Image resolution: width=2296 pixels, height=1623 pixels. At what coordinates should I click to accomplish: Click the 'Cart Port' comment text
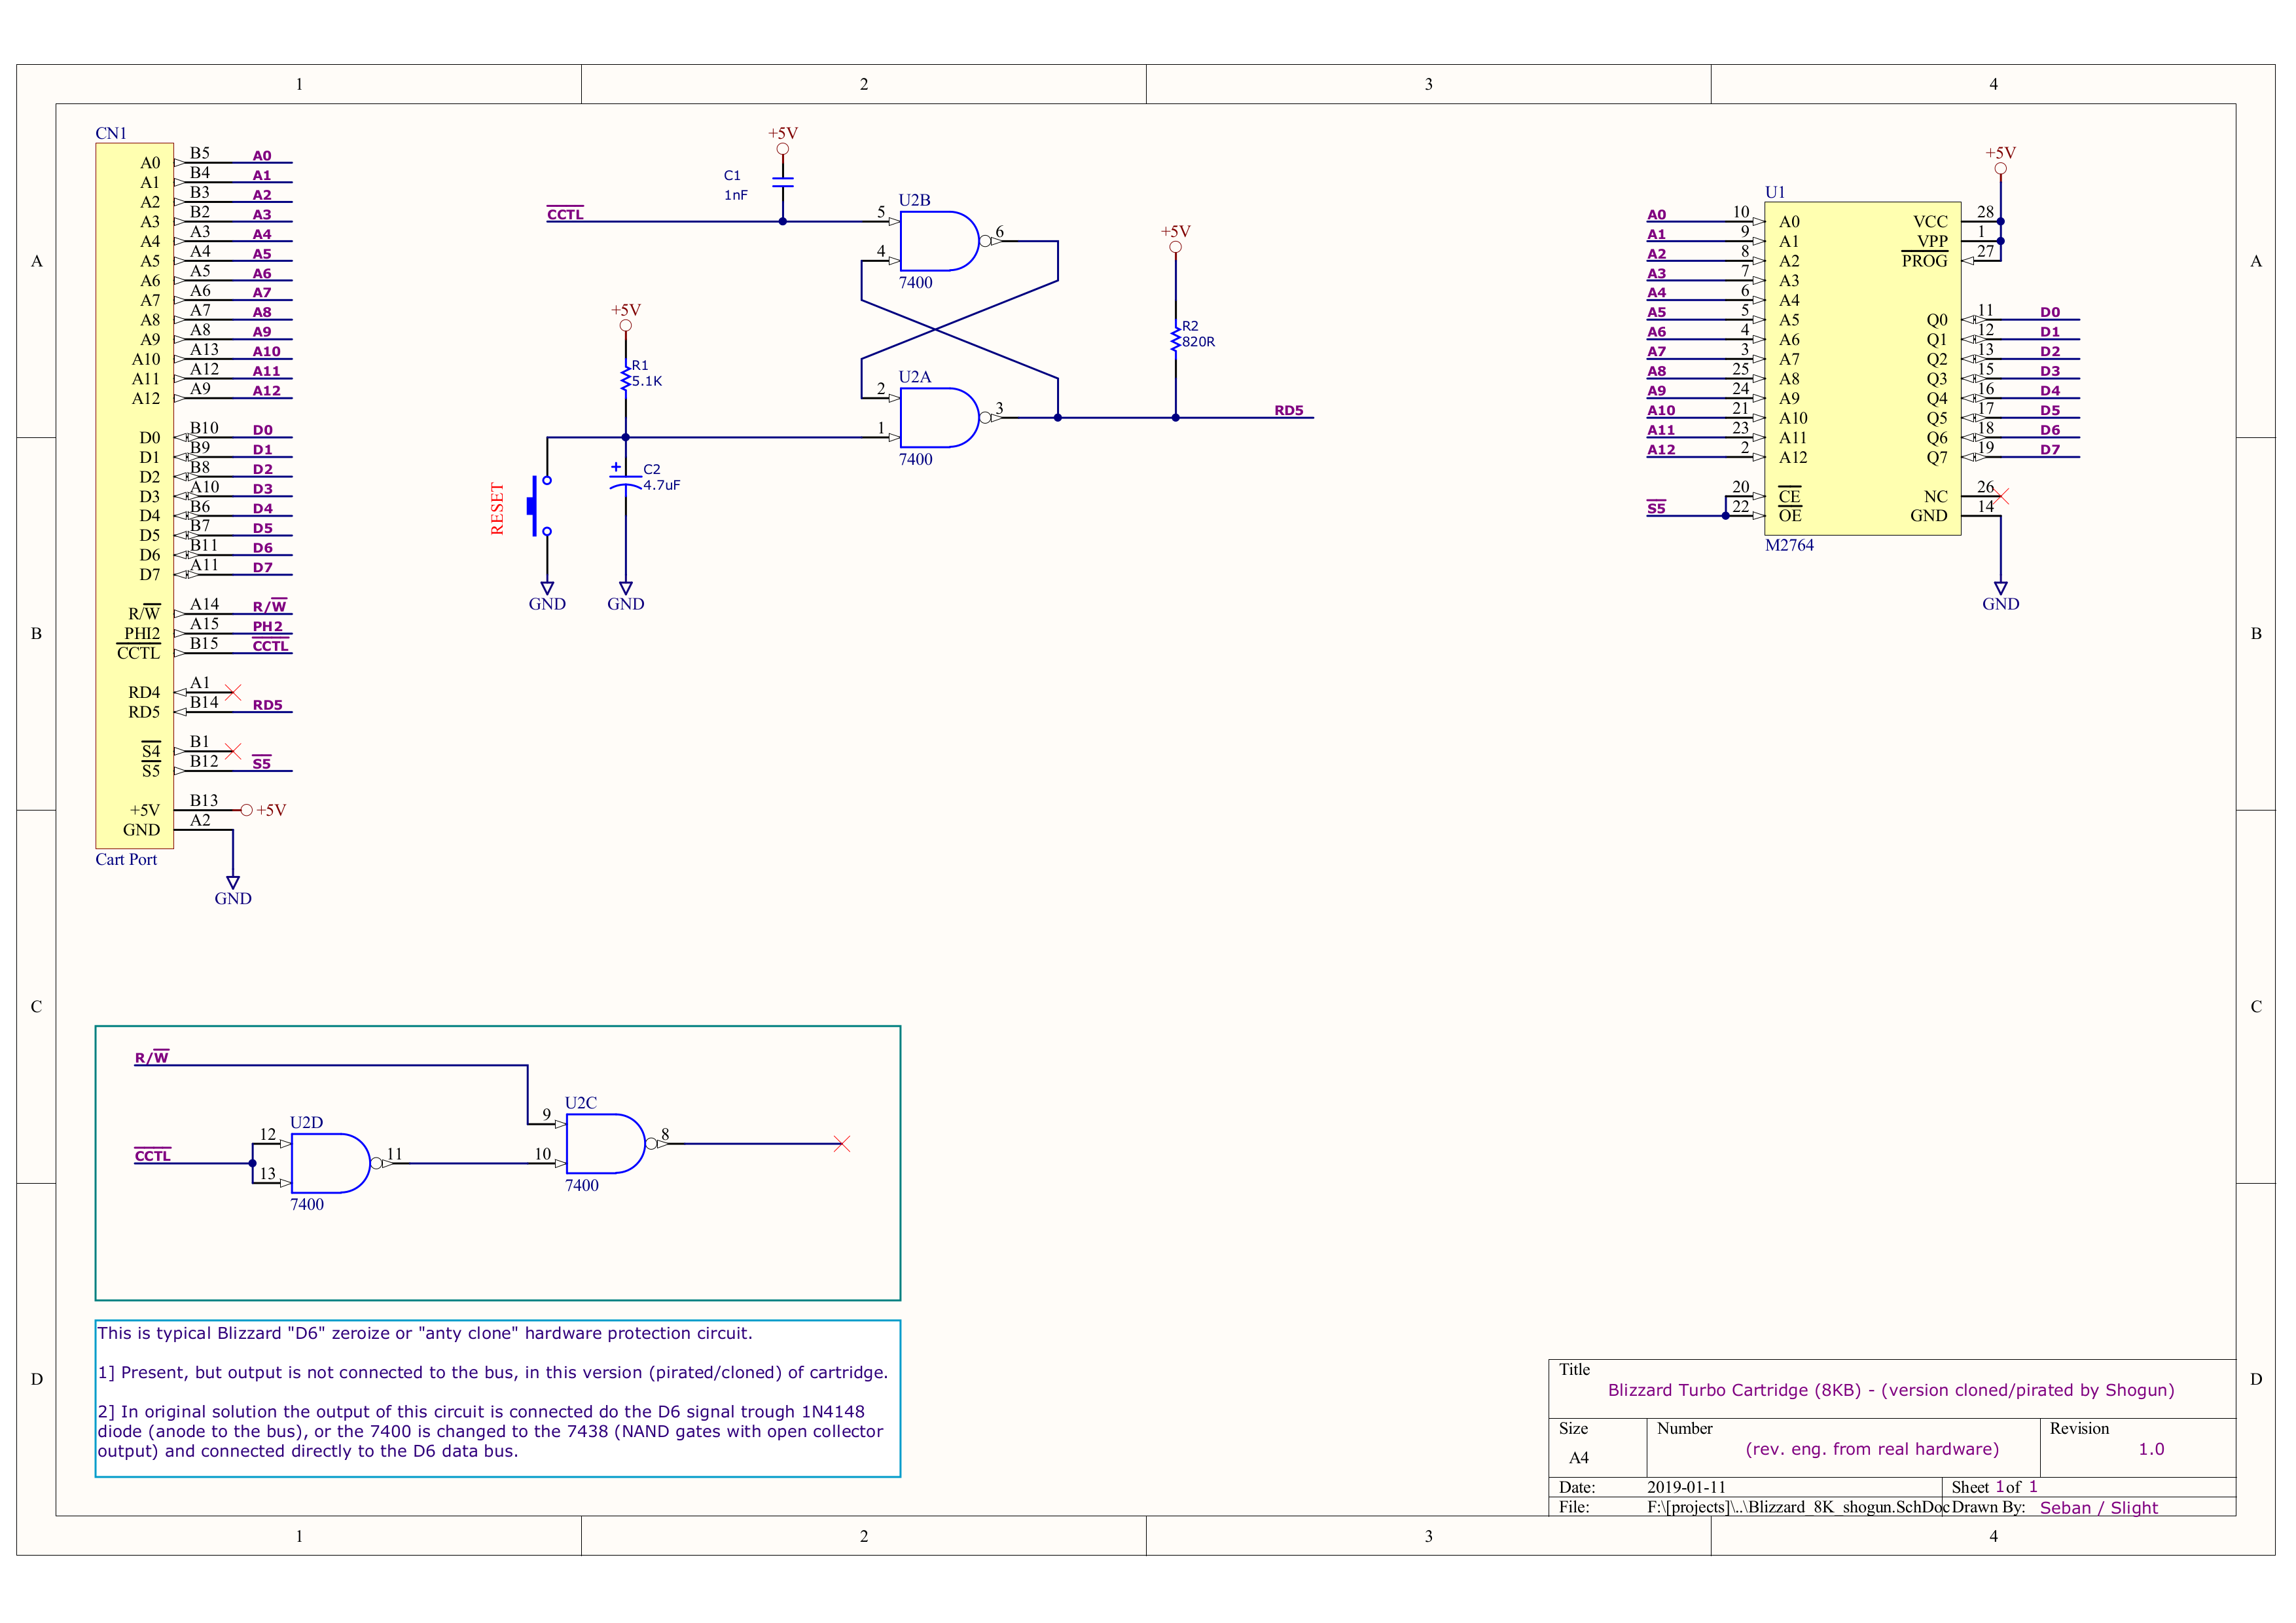click(x=126, y=859)
